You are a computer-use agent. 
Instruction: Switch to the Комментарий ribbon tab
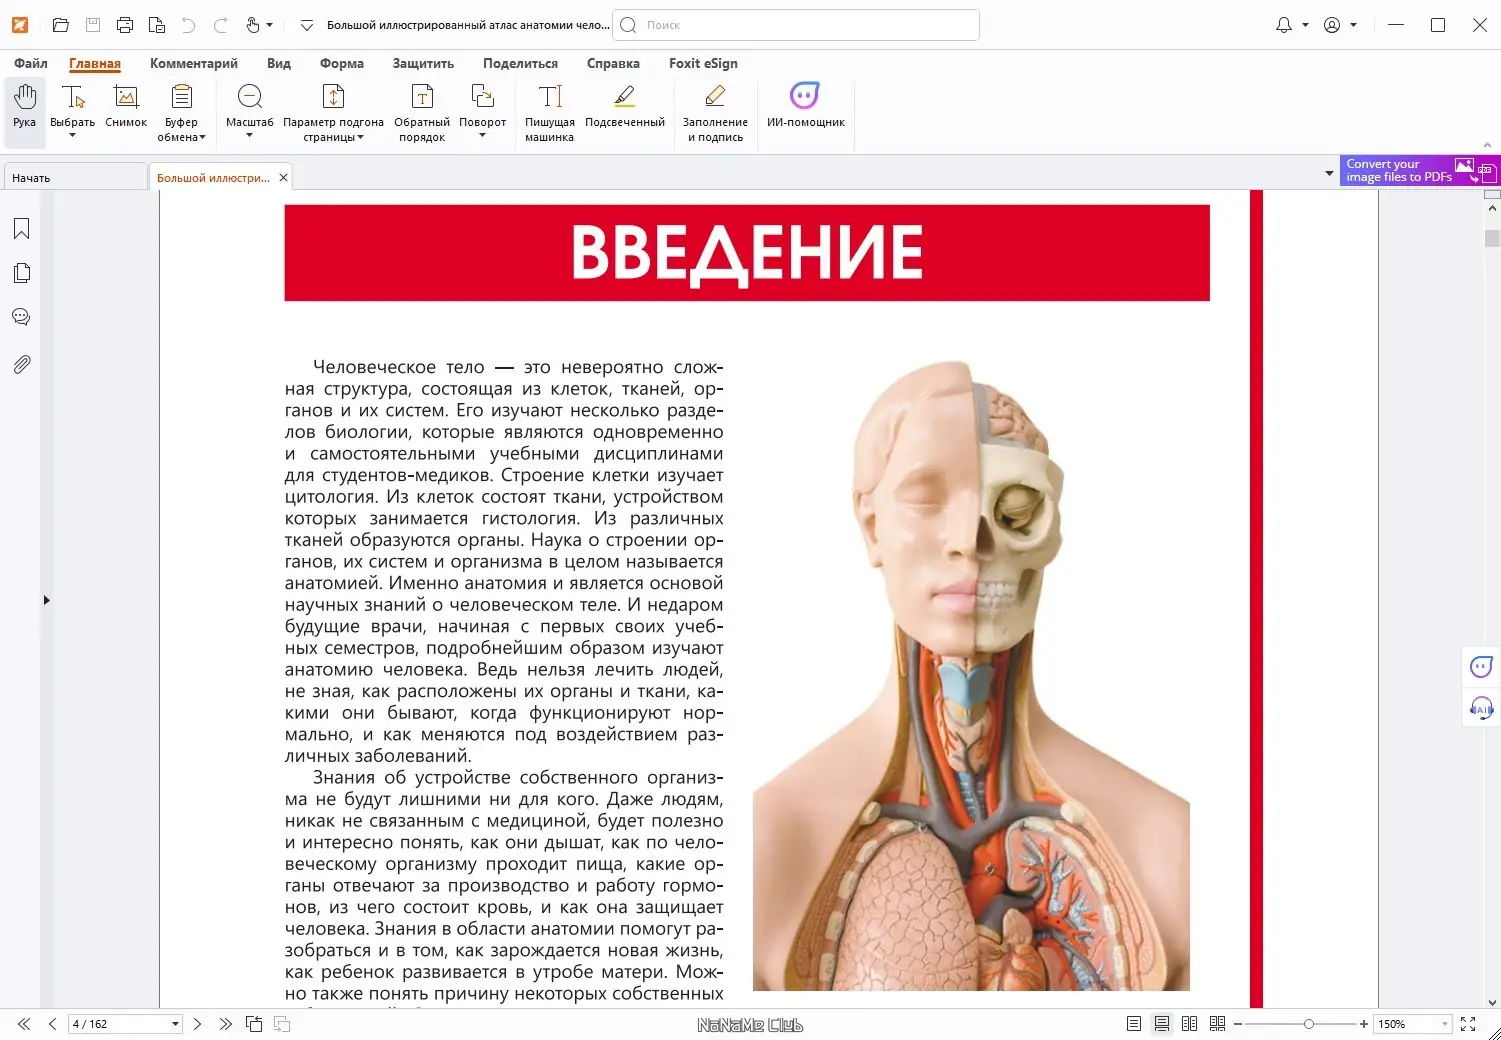[x=194, y=63]
